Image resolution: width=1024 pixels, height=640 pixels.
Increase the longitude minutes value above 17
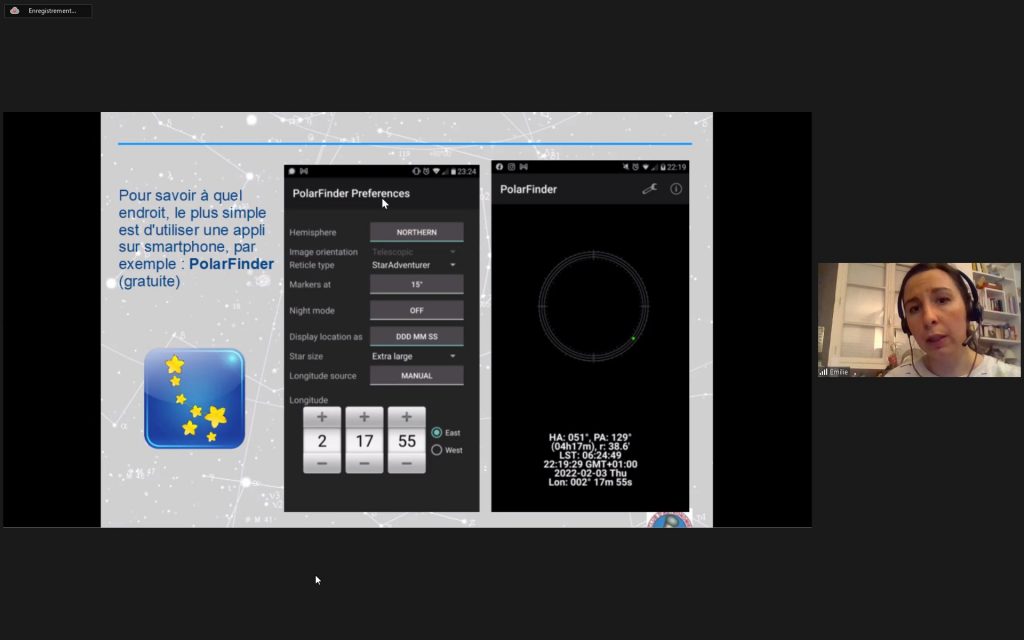(x=364, y=417)
